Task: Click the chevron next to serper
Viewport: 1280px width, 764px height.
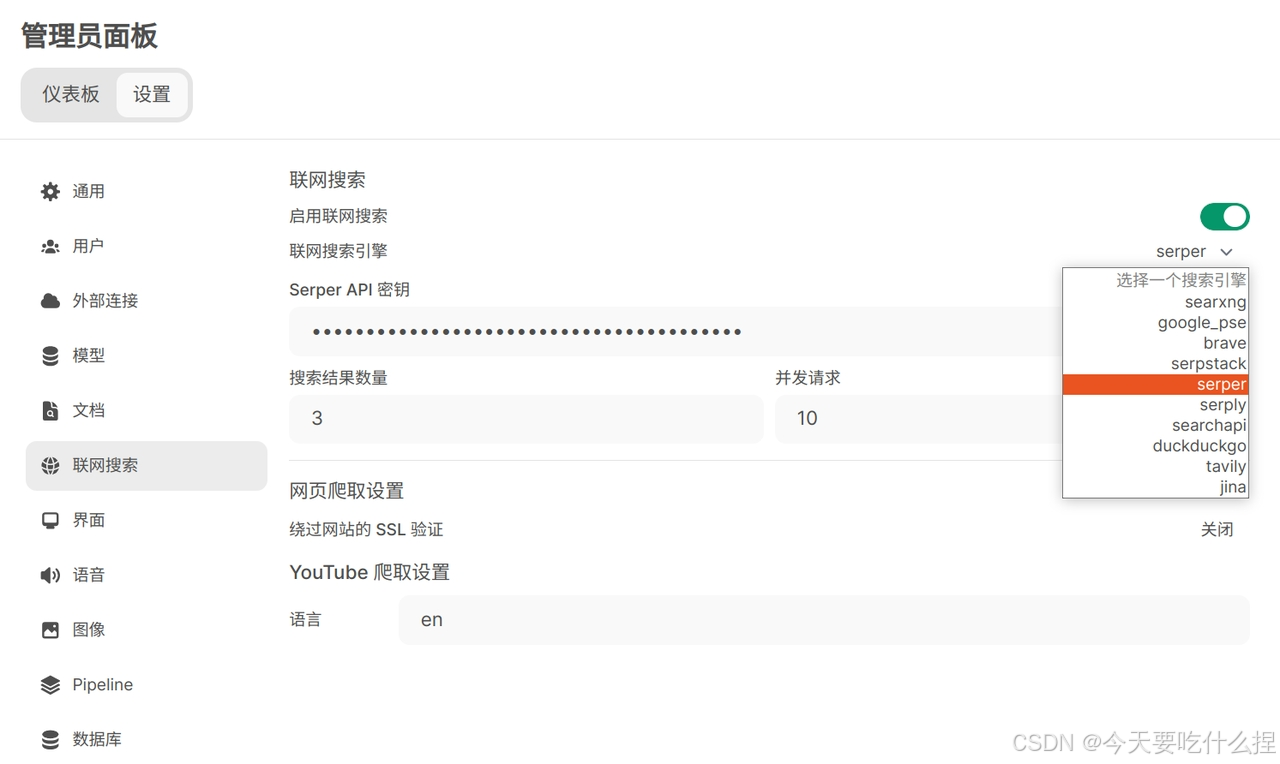Action: 1227,252
